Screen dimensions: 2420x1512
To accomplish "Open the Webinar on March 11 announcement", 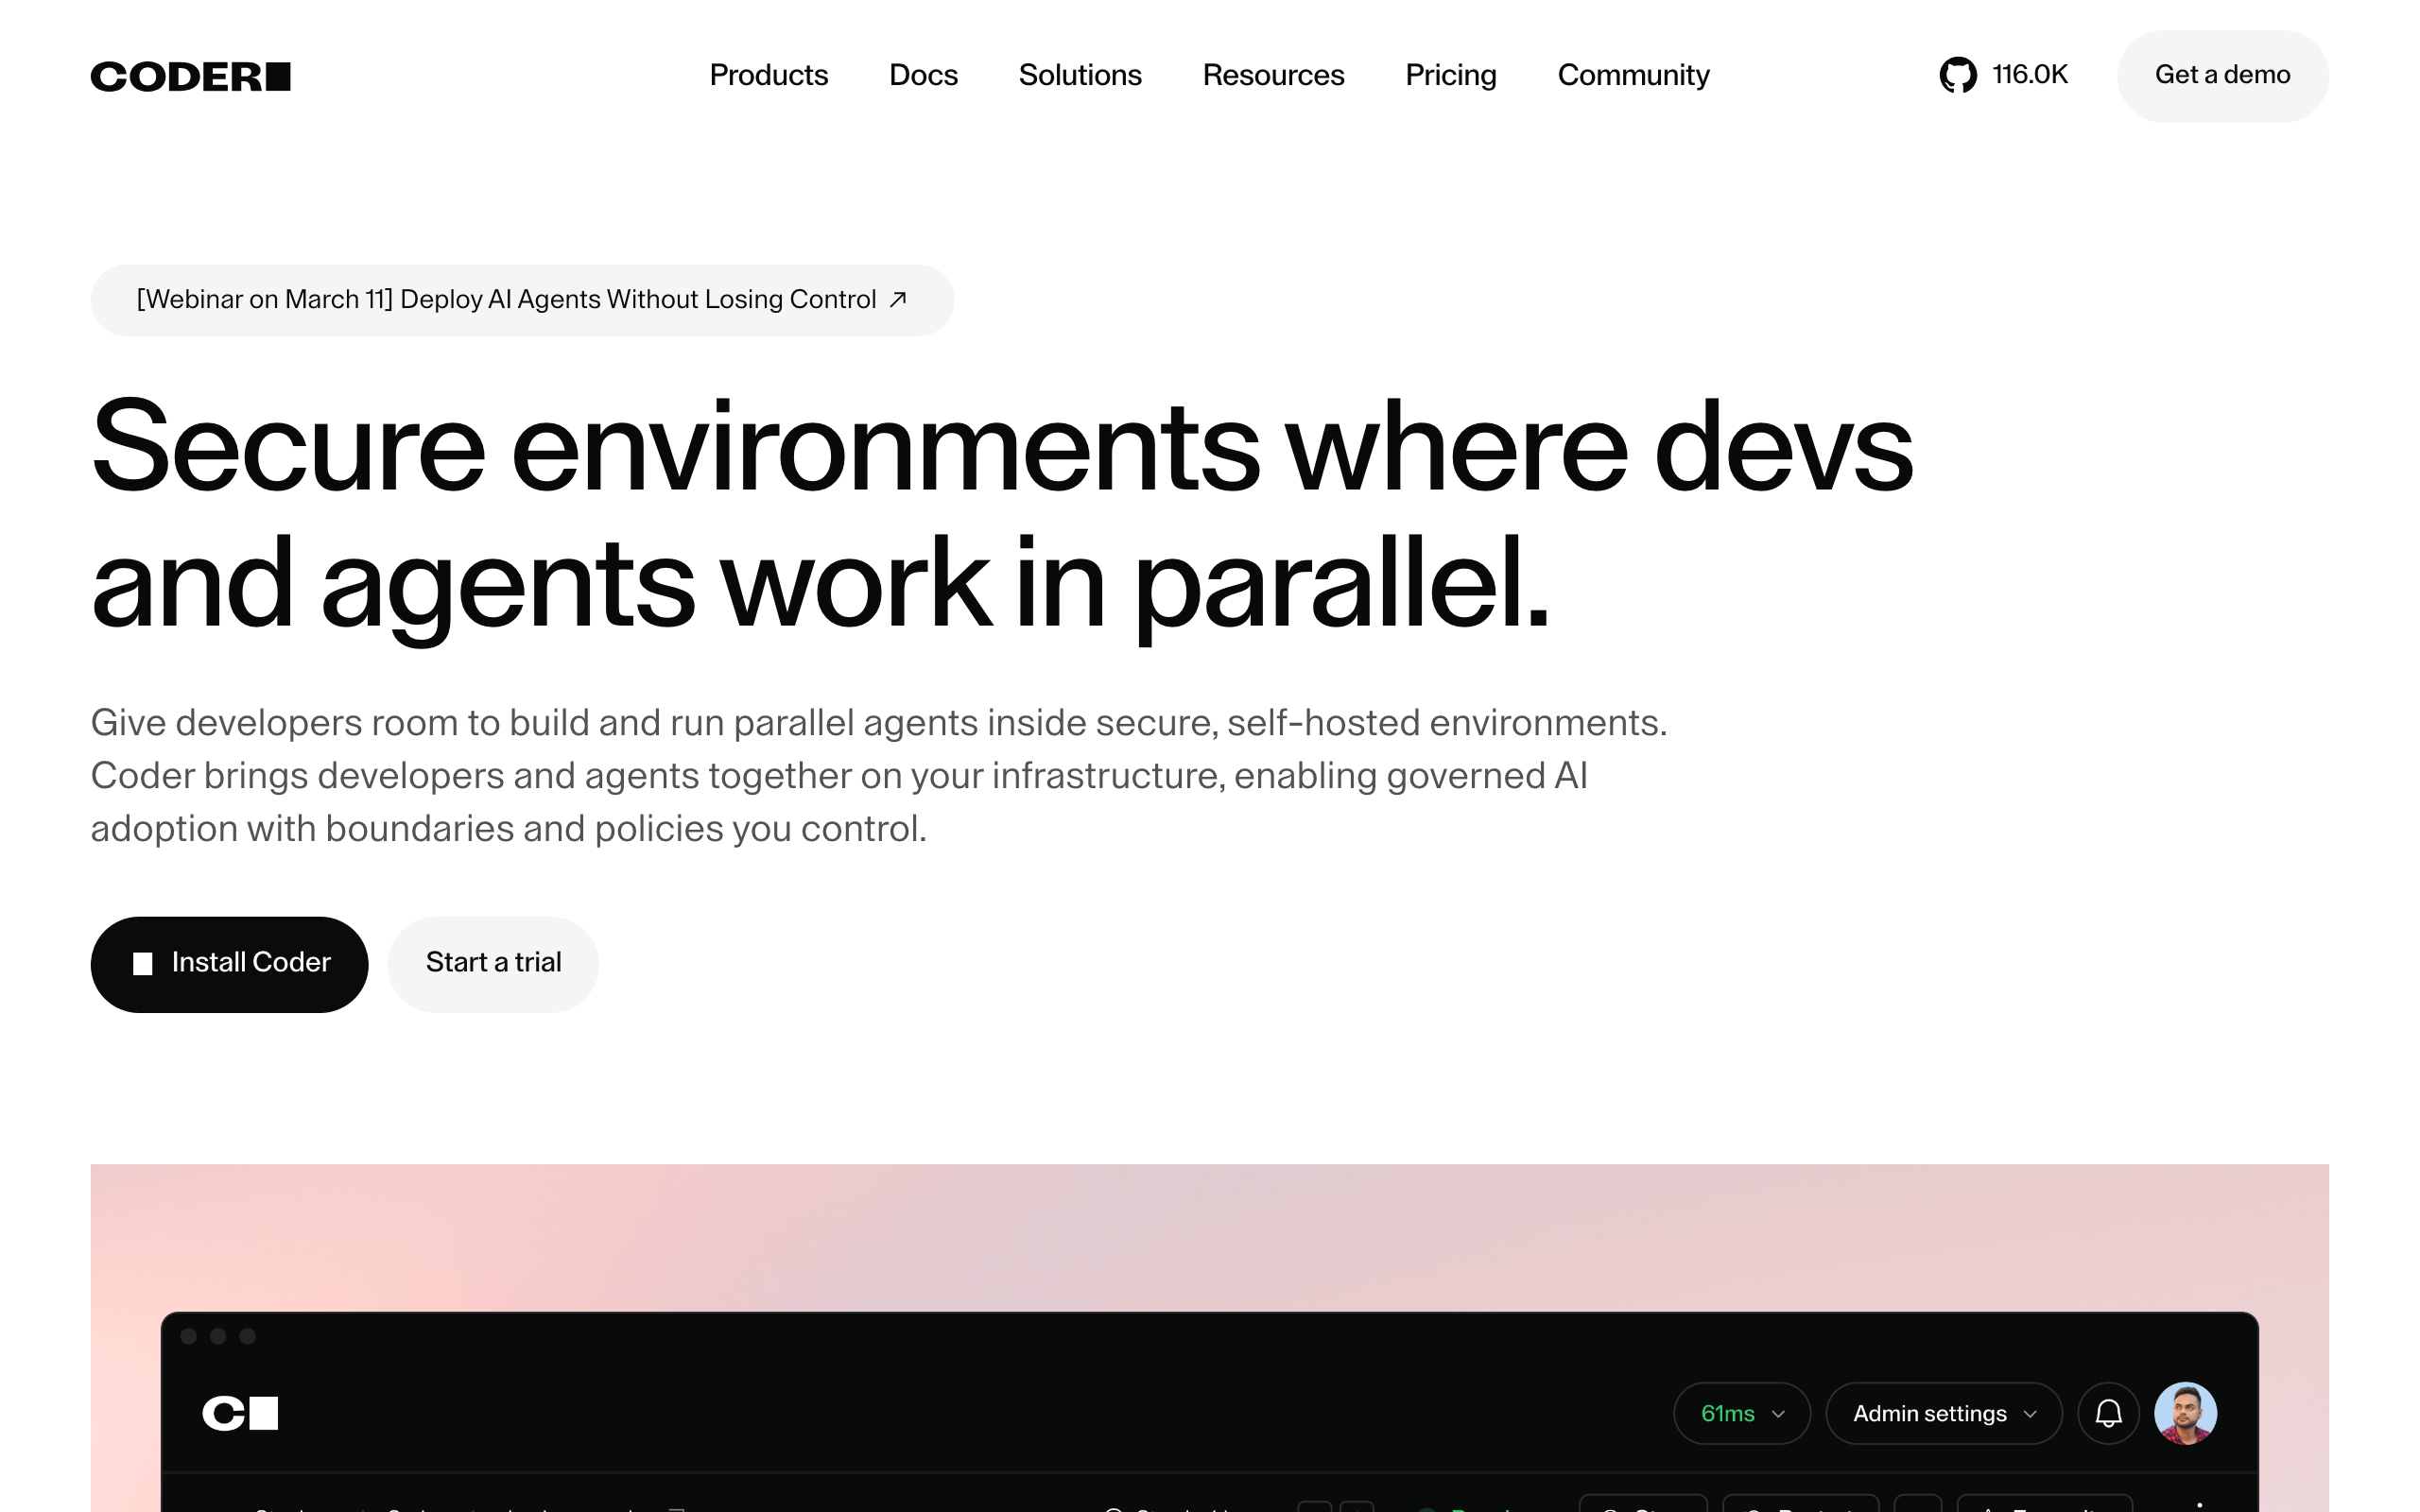I will (x=506, y=300).
